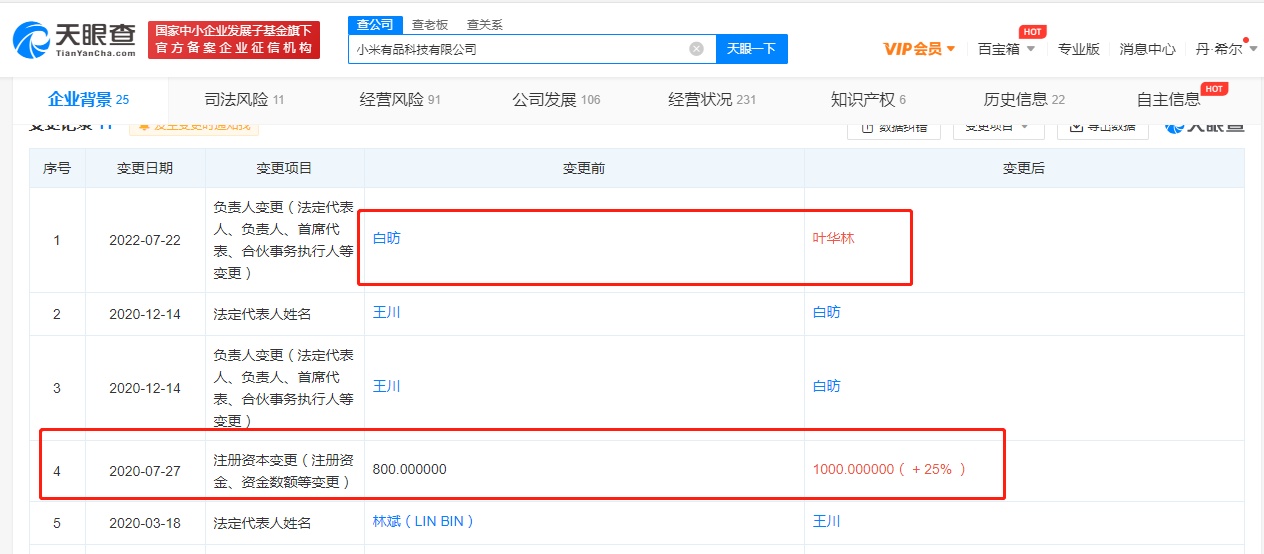Open 王川 link in row 3 变更前

click(x=386, y=386)
